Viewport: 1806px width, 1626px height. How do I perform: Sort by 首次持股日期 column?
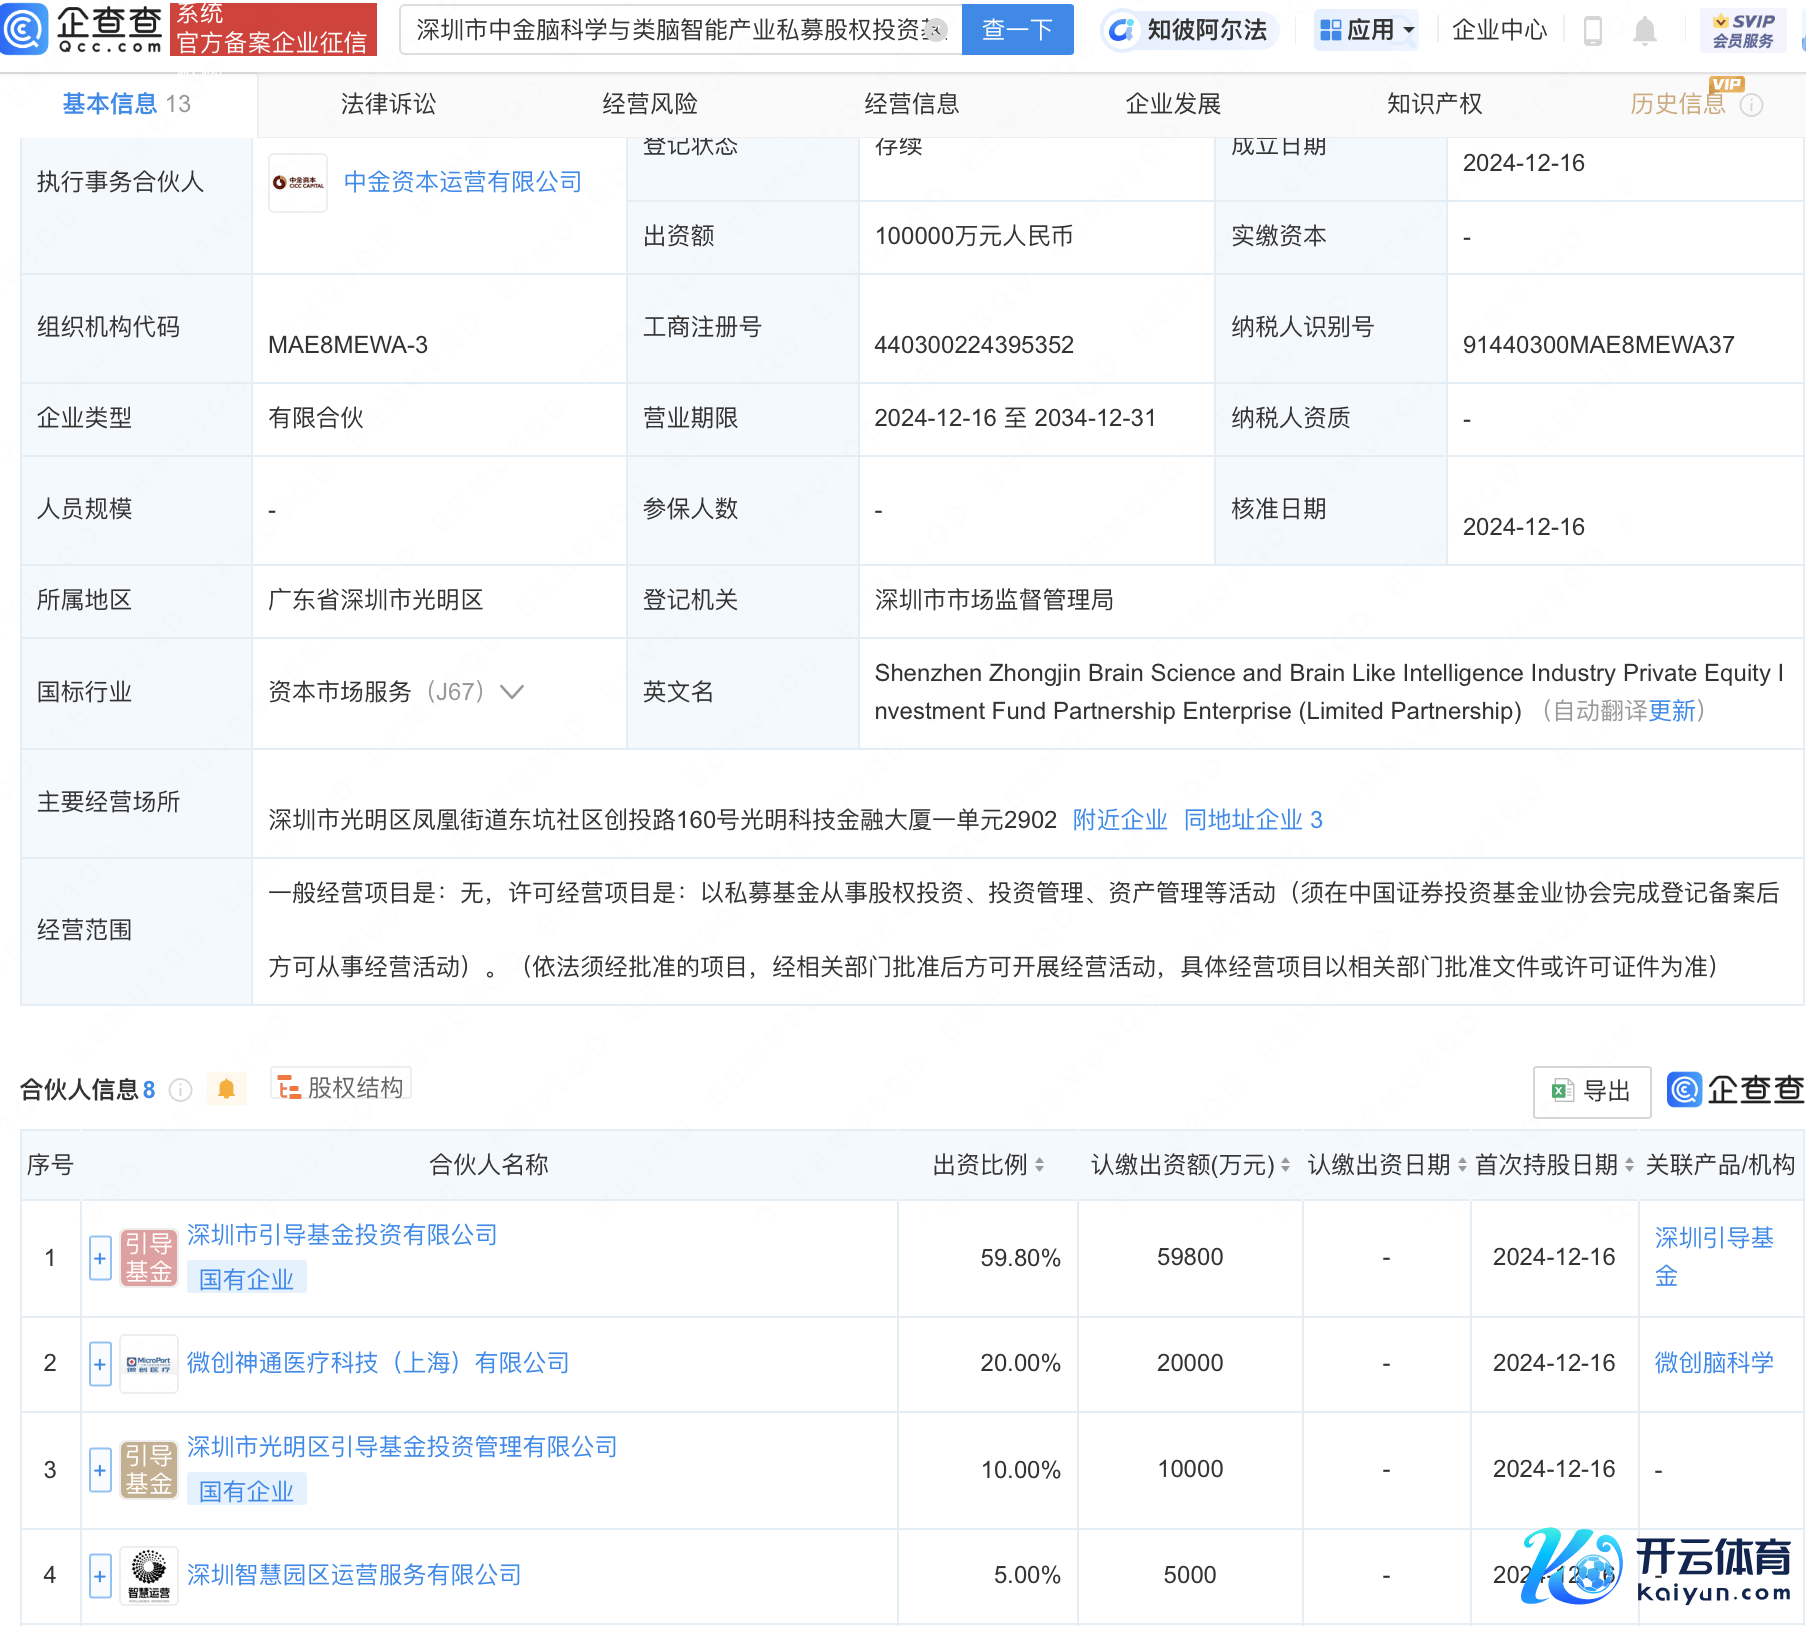pos(1629,1165)
